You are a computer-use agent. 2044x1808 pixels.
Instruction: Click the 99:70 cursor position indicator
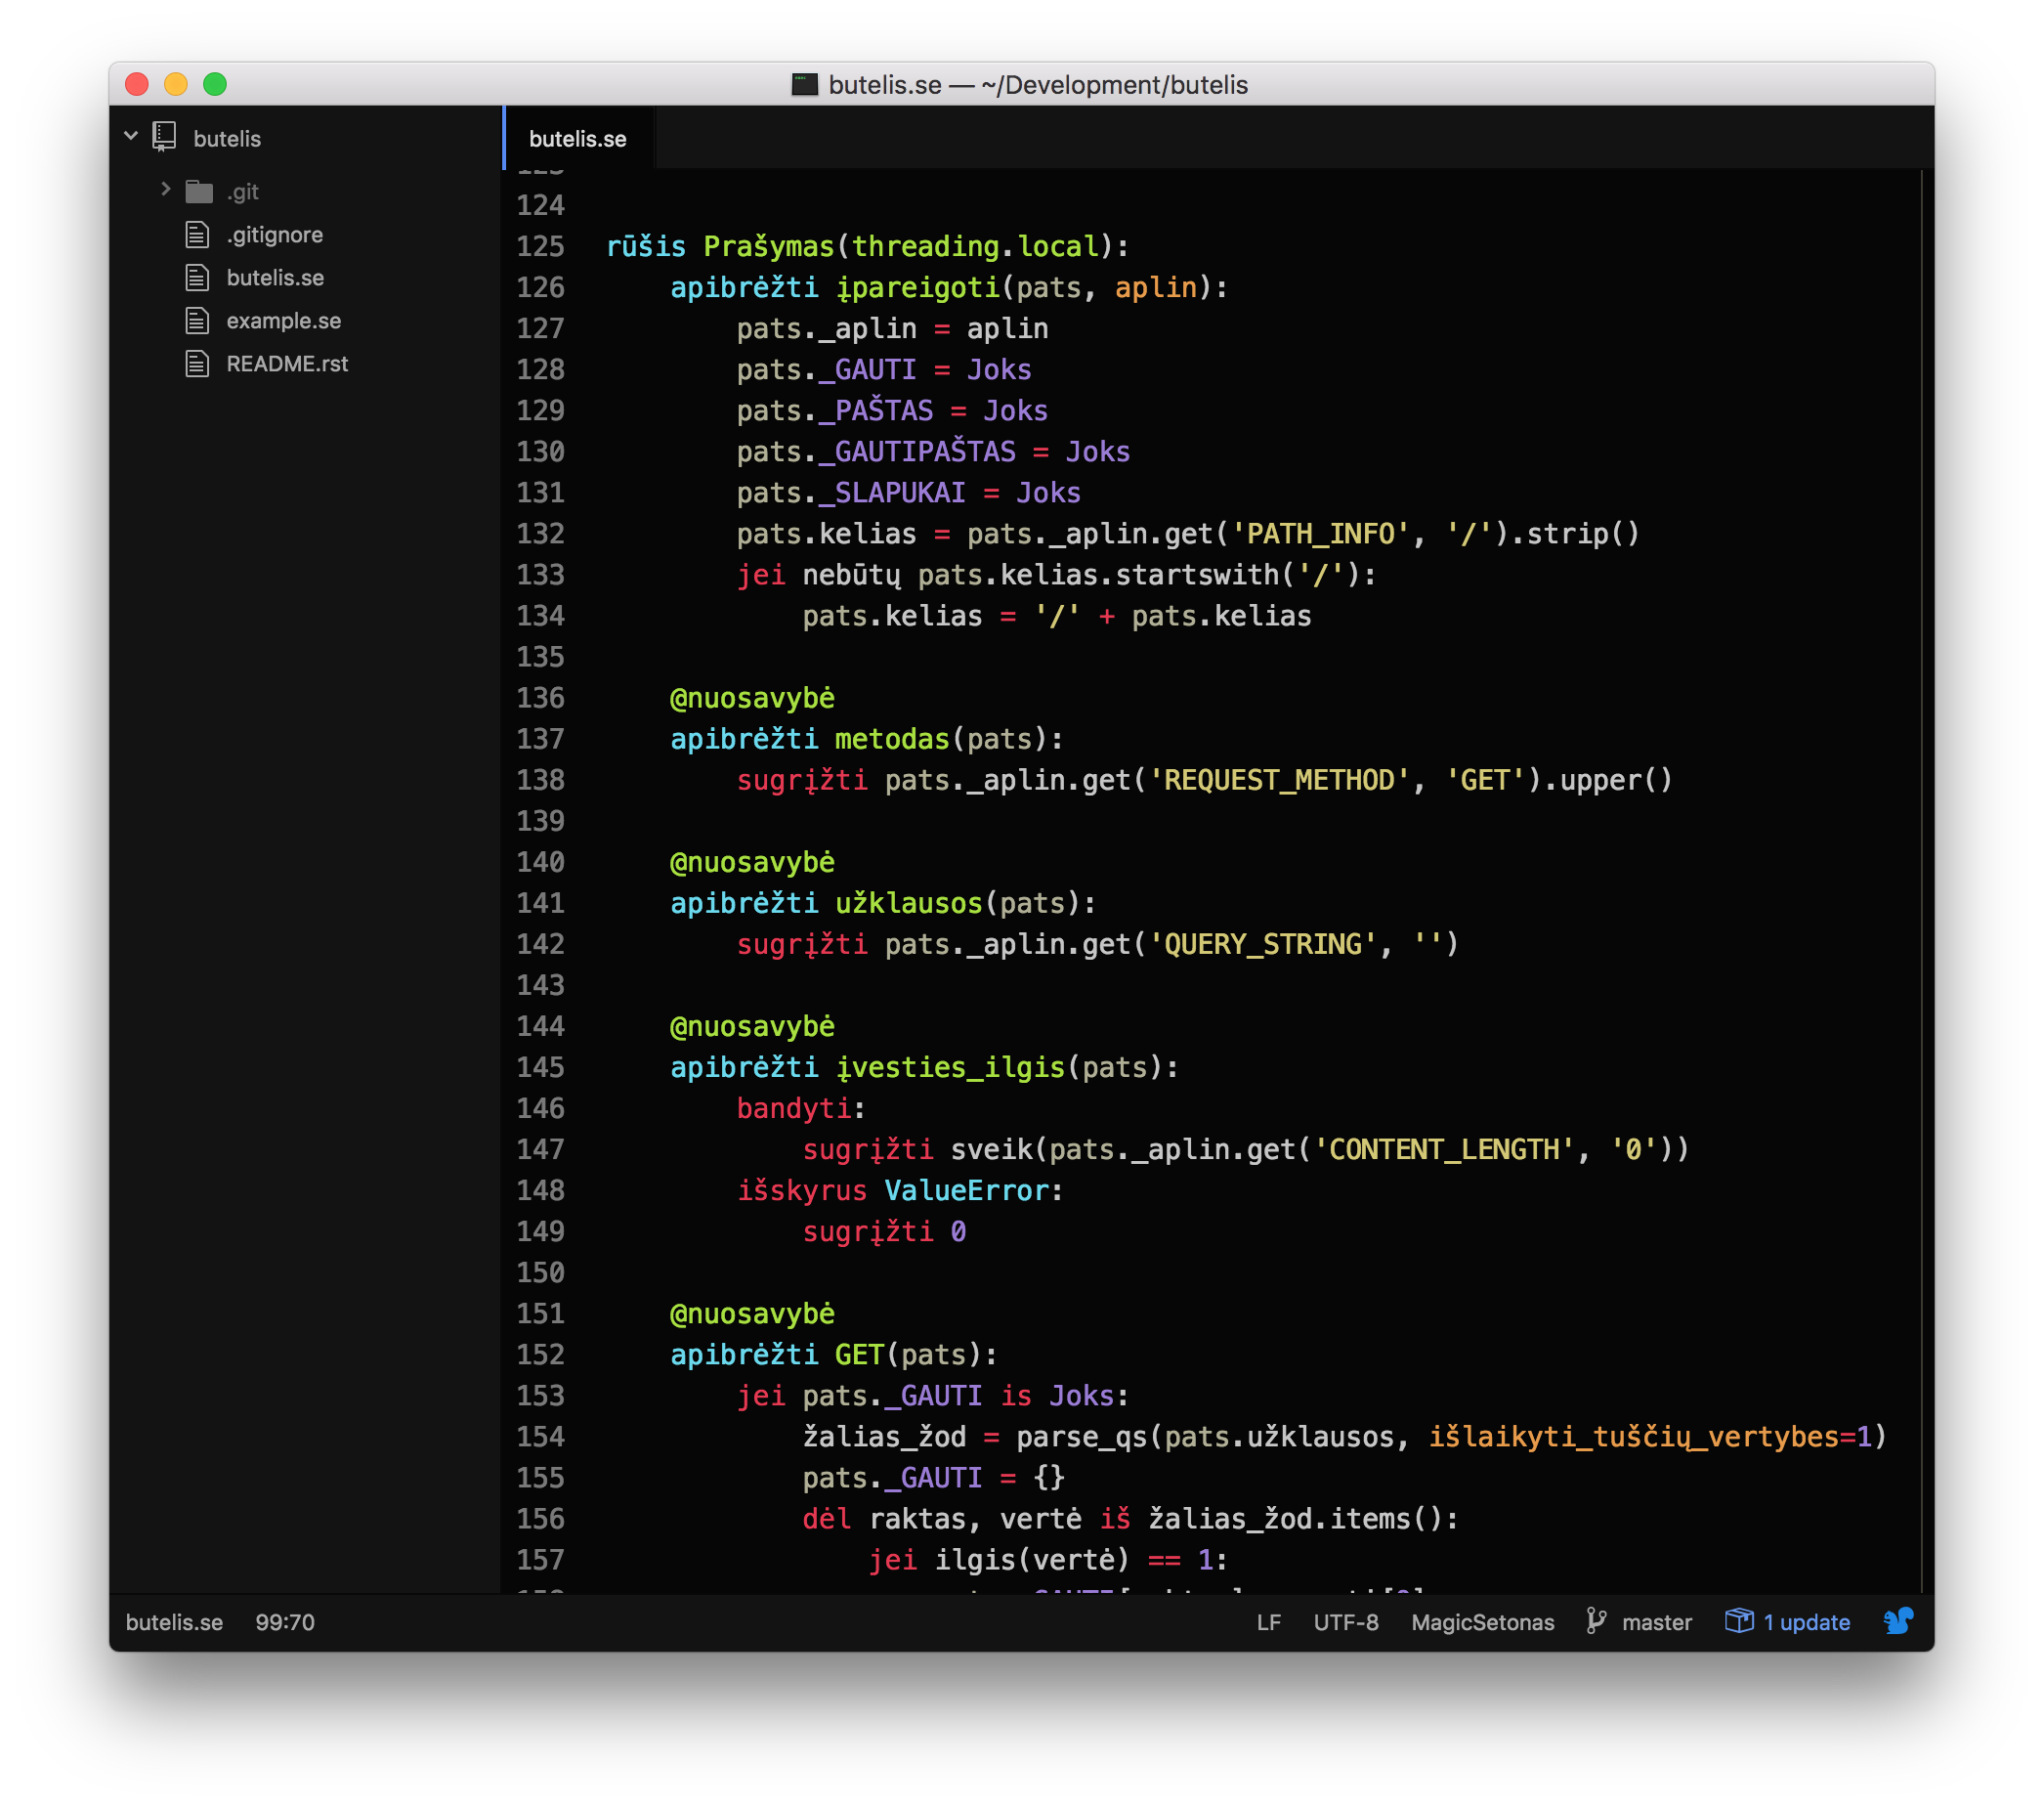285,1622
